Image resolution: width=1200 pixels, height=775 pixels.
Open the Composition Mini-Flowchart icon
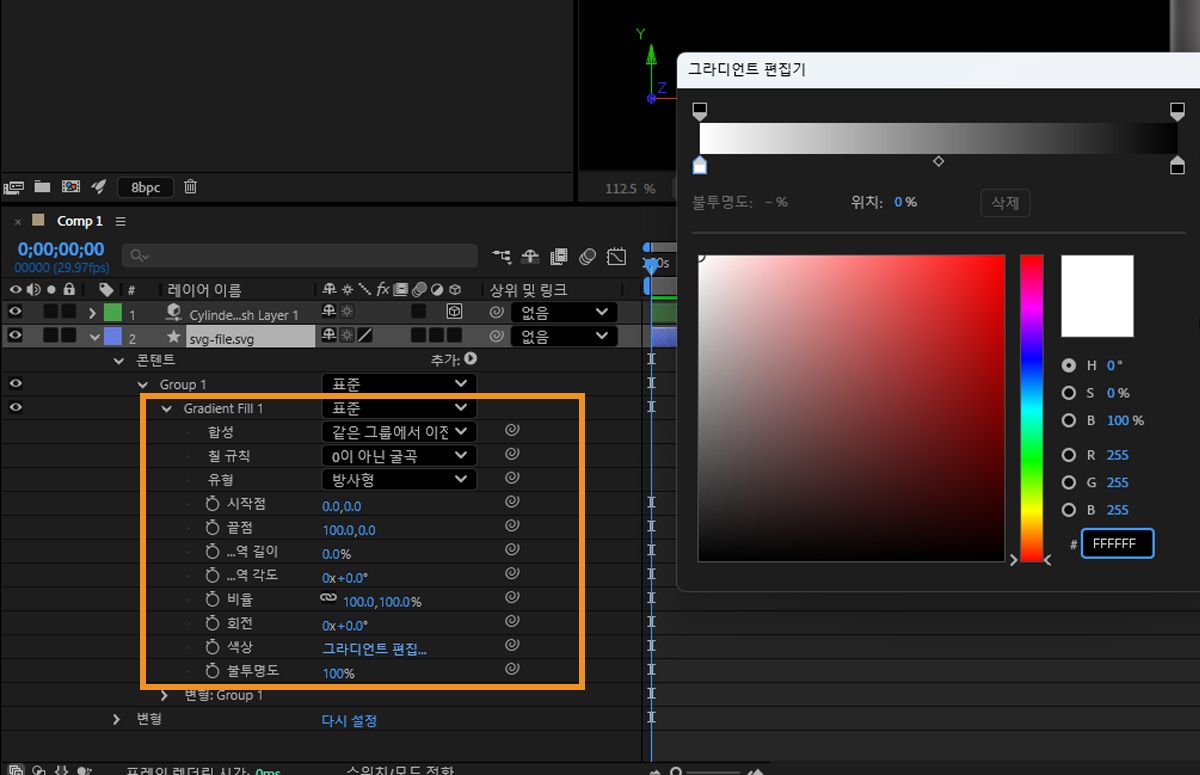pos(501,256)
